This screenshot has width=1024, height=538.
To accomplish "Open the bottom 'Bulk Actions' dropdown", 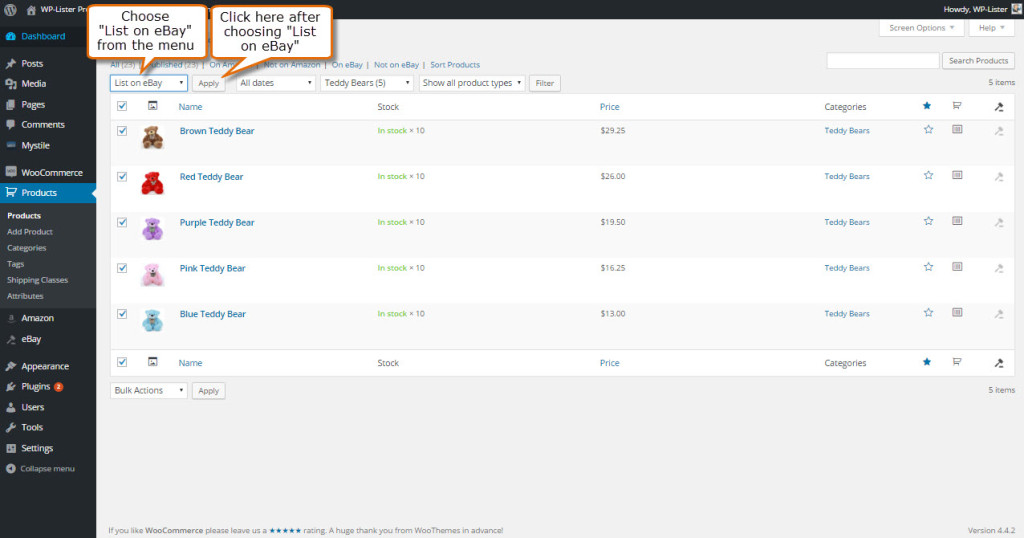I will pos(149,390).
